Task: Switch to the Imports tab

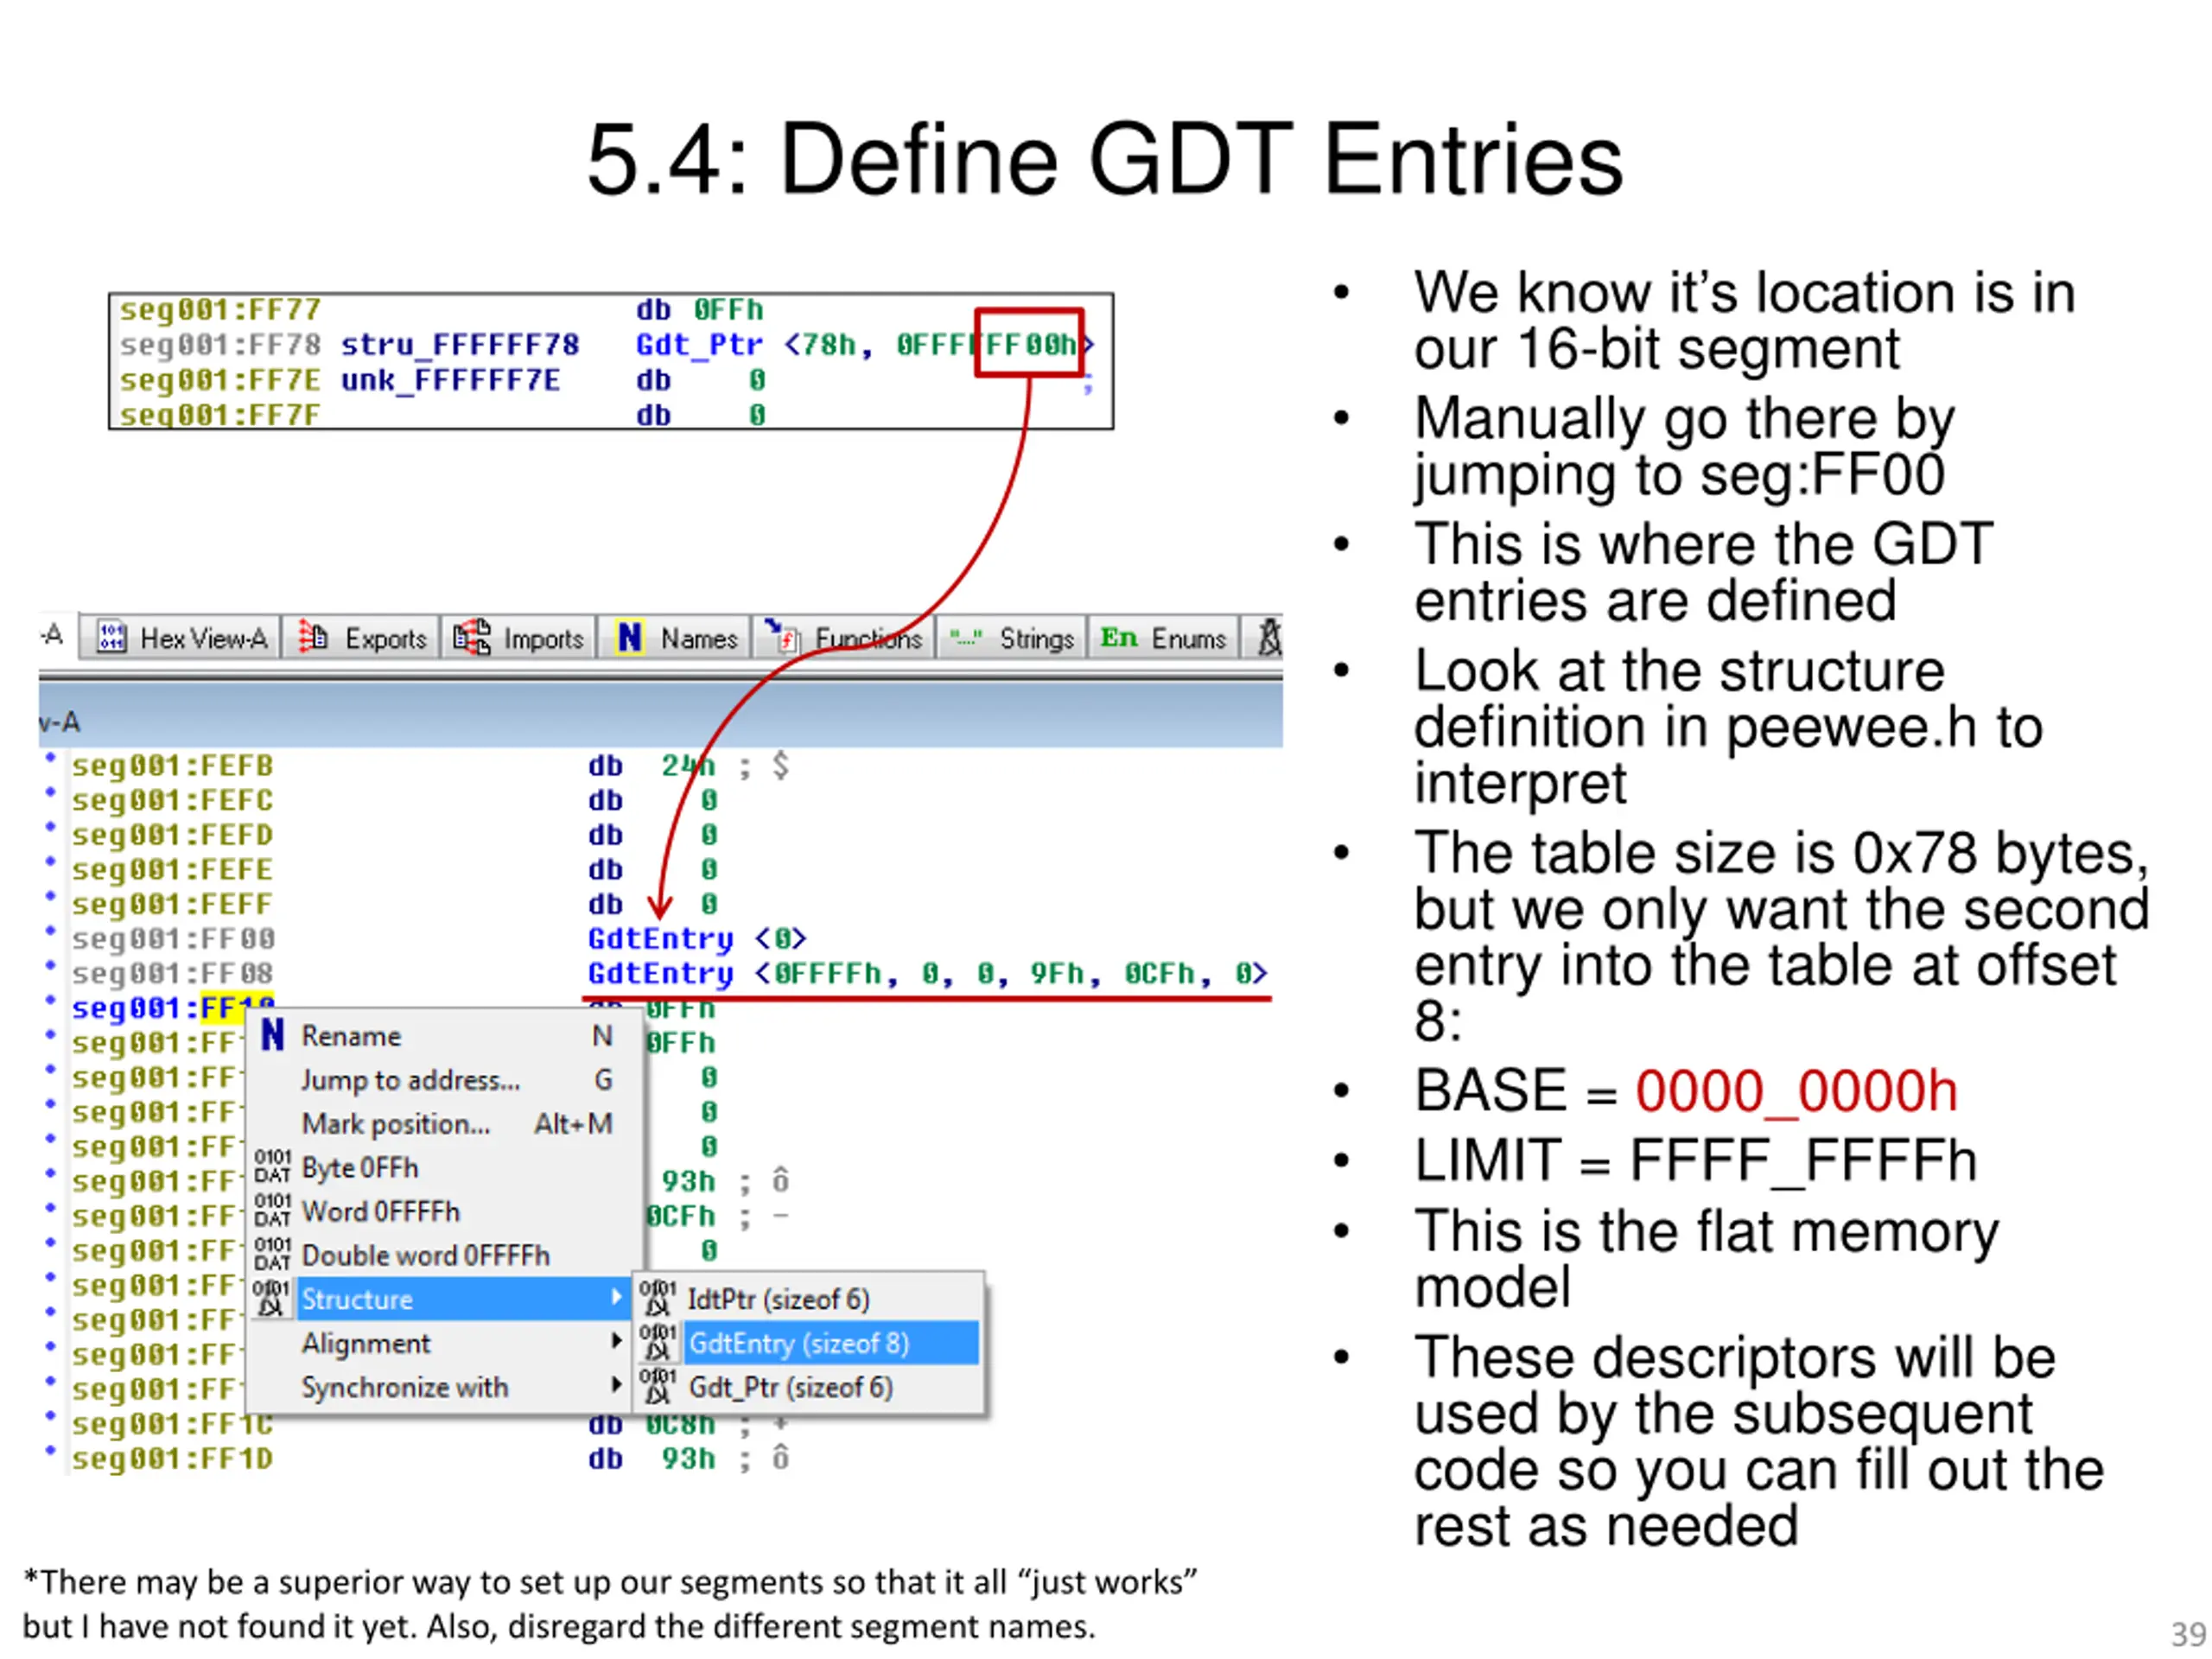Action: coord(518,637)
